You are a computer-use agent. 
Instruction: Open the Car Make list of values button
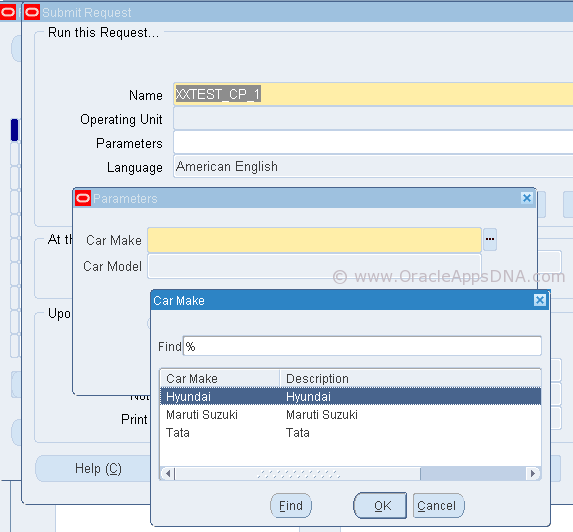(x=490, y=239)
